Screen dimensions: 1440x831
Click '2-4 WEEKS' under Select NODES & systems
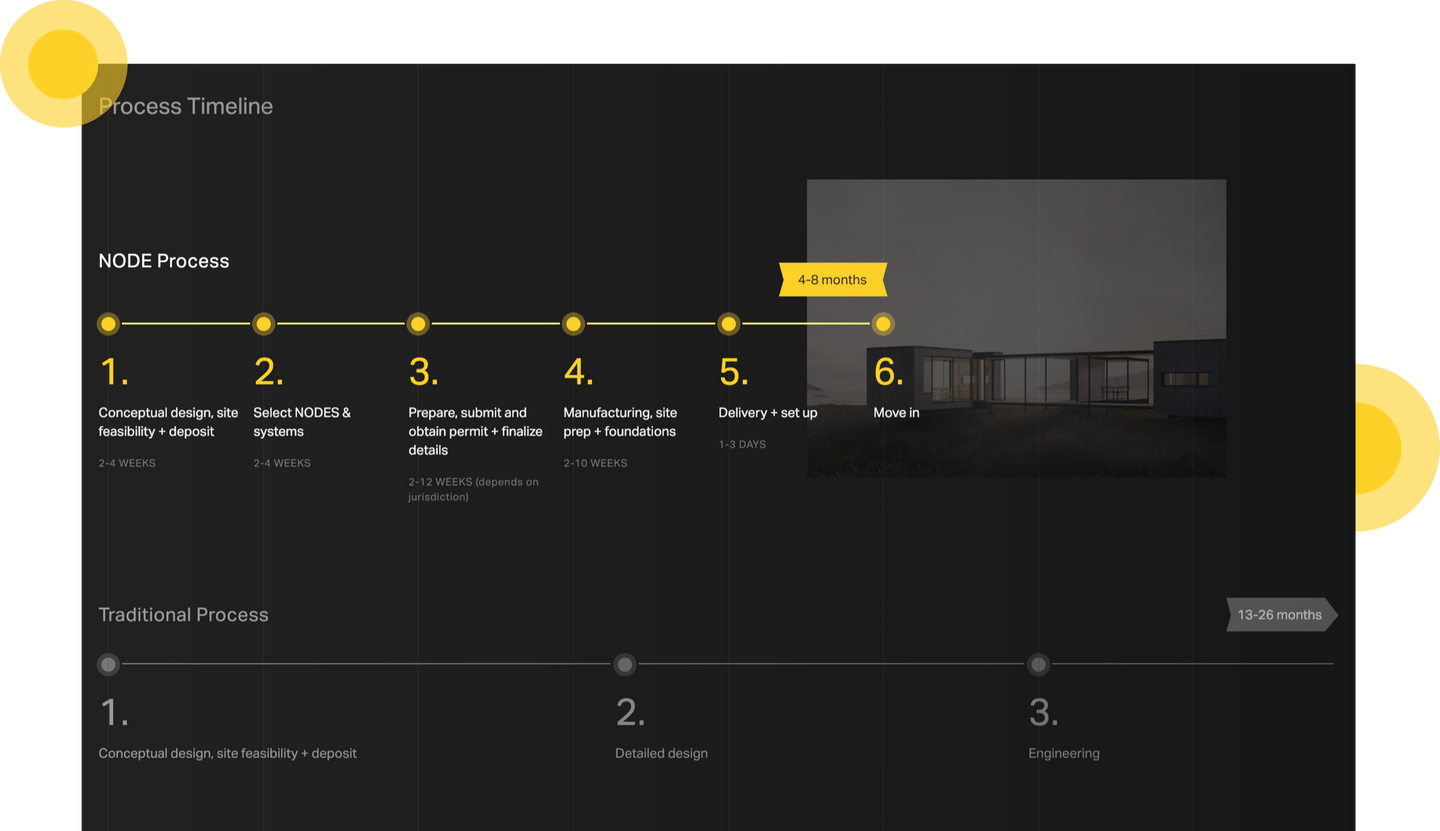(282, 463)
